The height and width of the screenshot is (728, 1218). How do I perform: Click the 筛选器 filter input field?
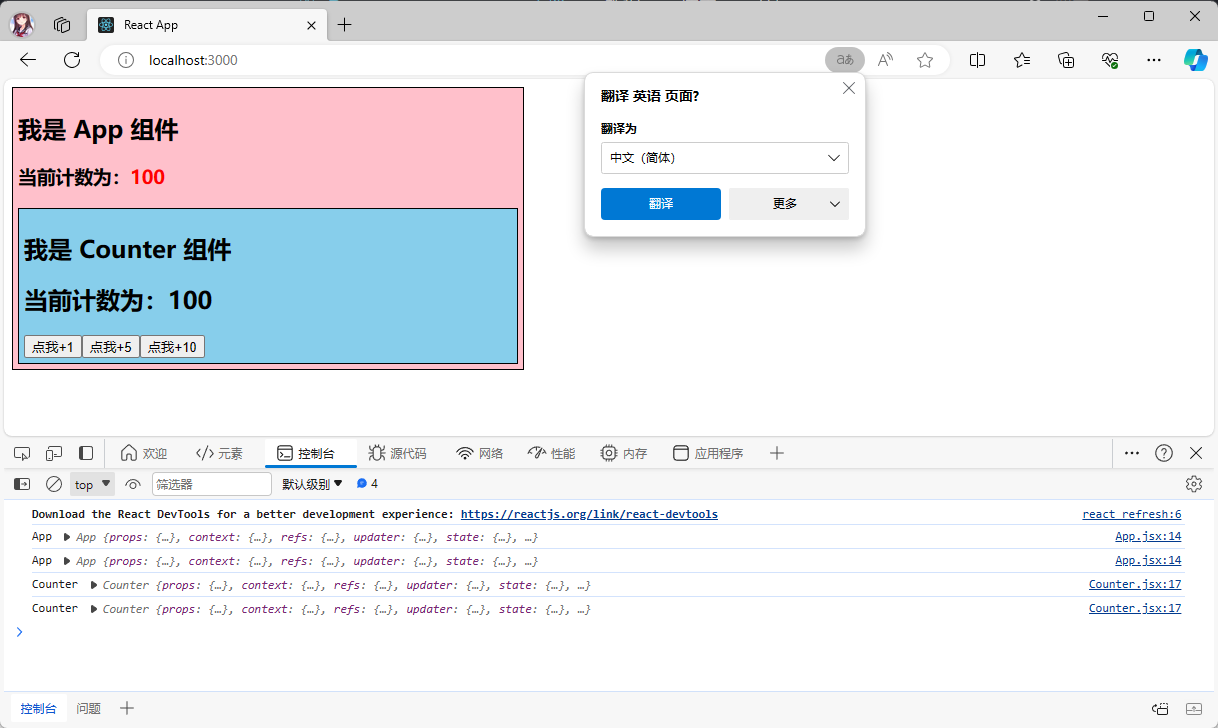pos(211,484)
